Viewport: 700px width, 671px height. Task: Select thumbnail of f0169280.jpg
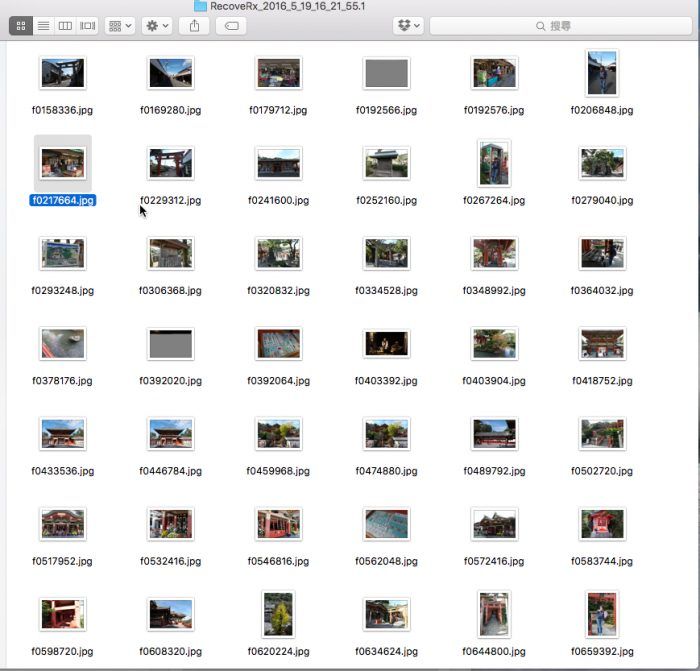[x=171, y=73]
